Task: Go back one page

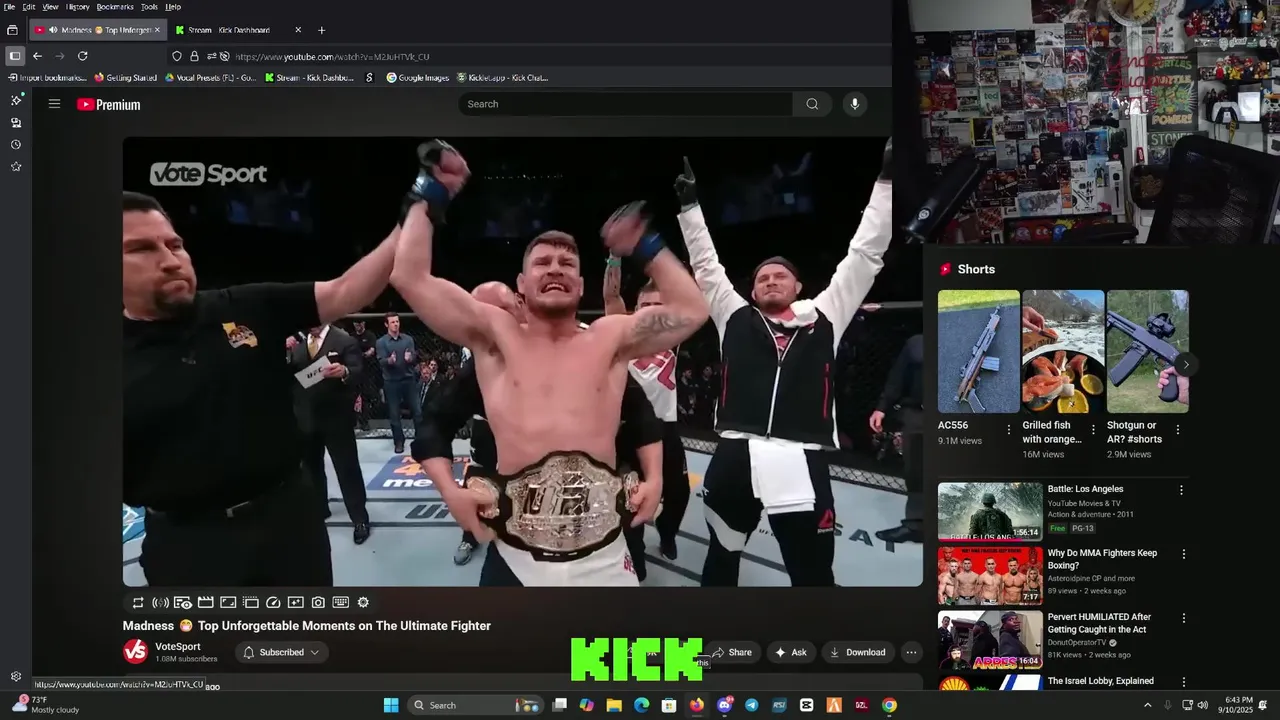Action: tap(37, 56)
